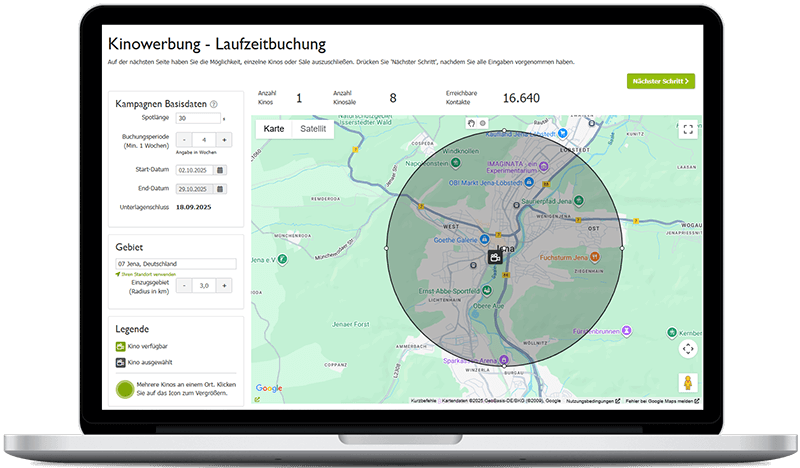Click the Street View Pegman icon

point(688,383)
